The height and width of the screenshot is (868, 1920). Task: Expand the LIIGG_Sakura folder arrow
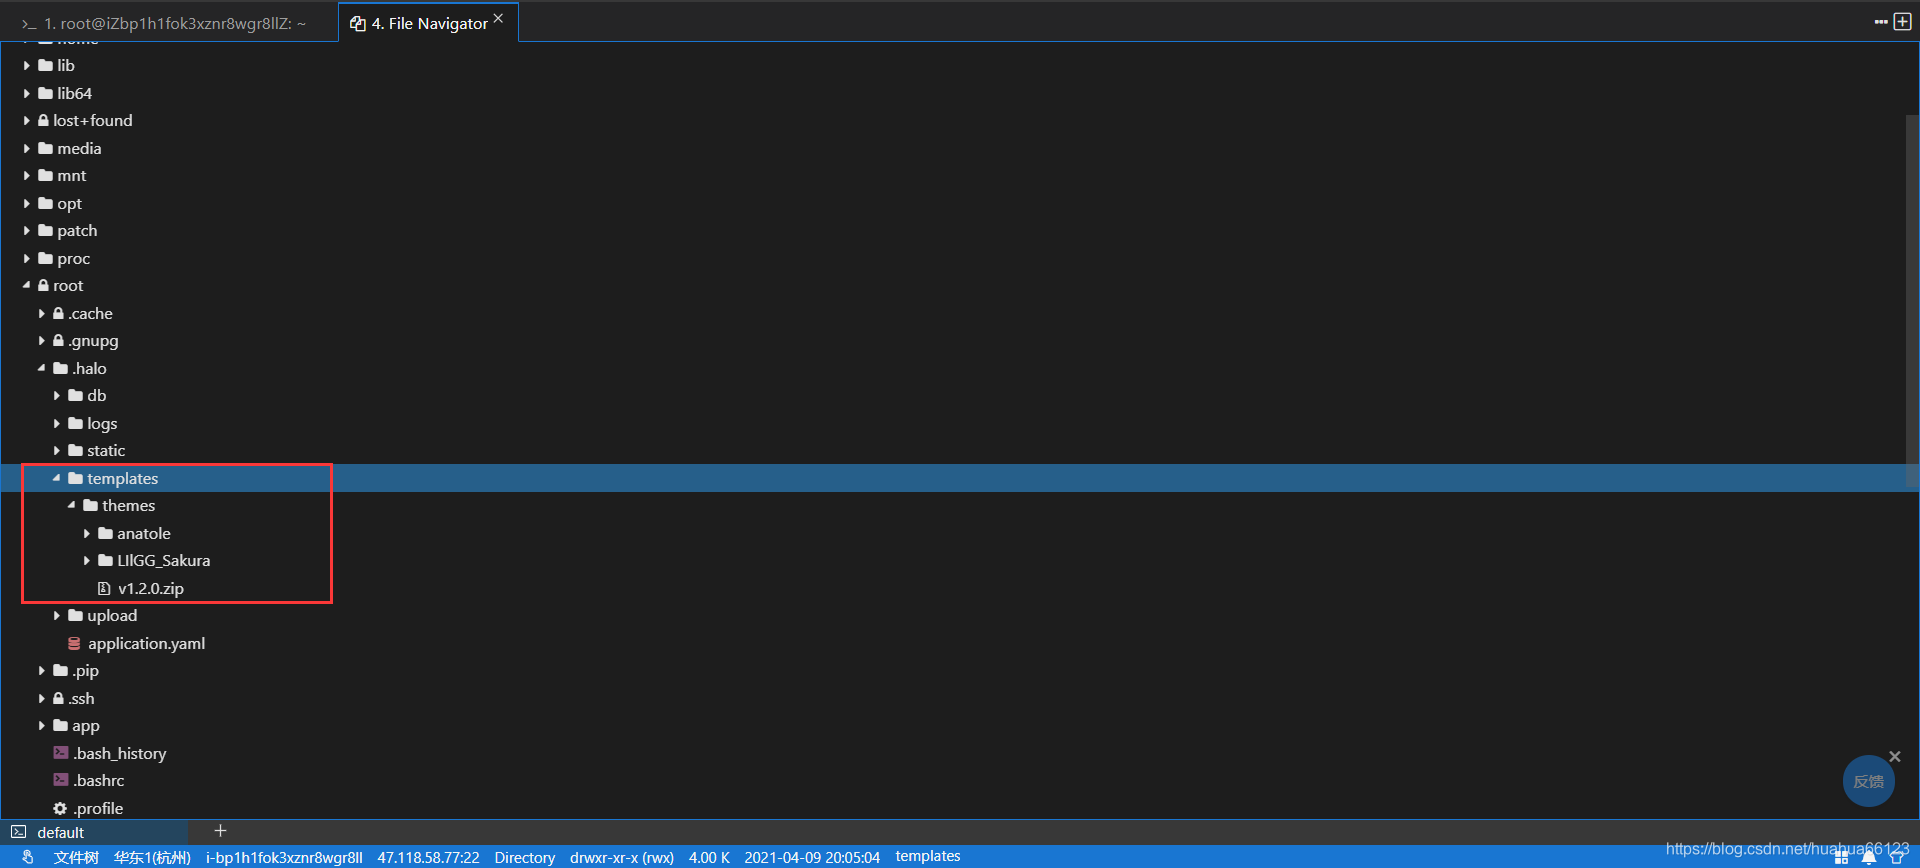[87, 560]
